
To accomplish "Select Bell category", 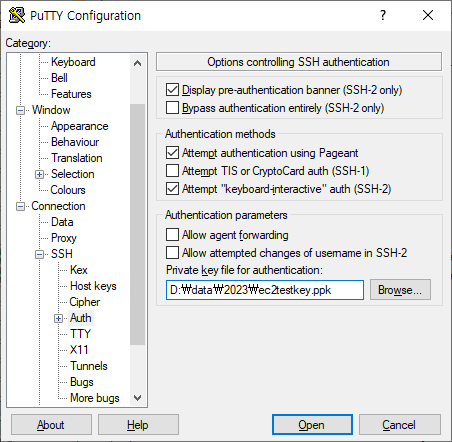I will 59,78.
